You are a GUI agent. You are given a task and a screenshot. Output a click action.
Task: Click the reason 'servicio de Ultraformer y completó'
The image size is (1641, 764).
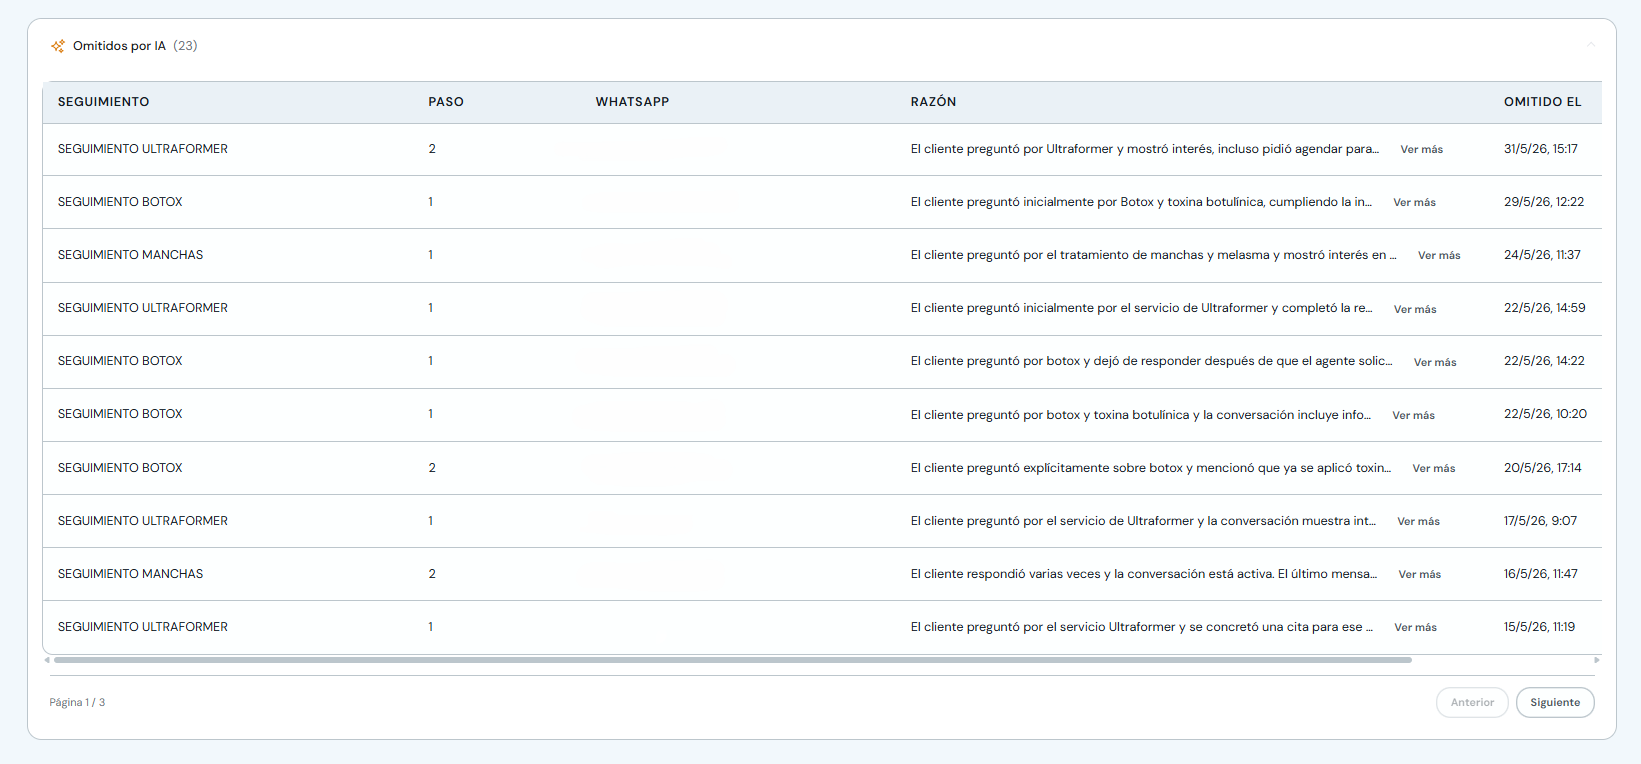1141,308
